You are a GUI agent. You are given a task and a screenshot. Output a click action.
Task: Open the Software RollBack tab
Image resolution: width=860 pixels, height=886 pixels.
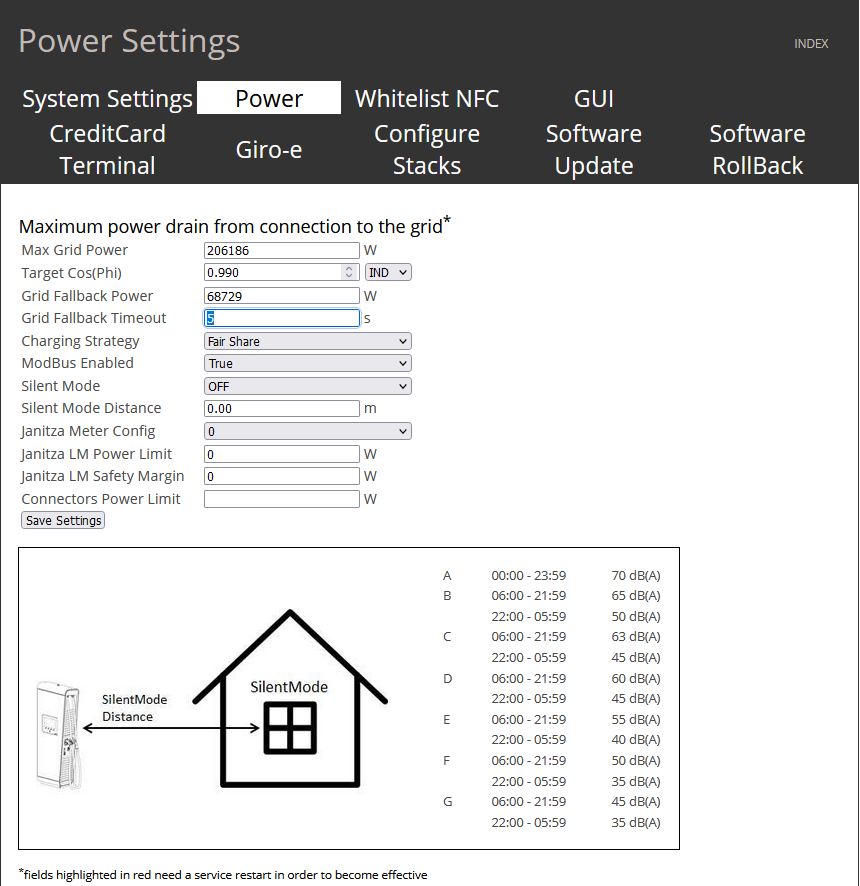pyautogui.click(x=757, y=150)
